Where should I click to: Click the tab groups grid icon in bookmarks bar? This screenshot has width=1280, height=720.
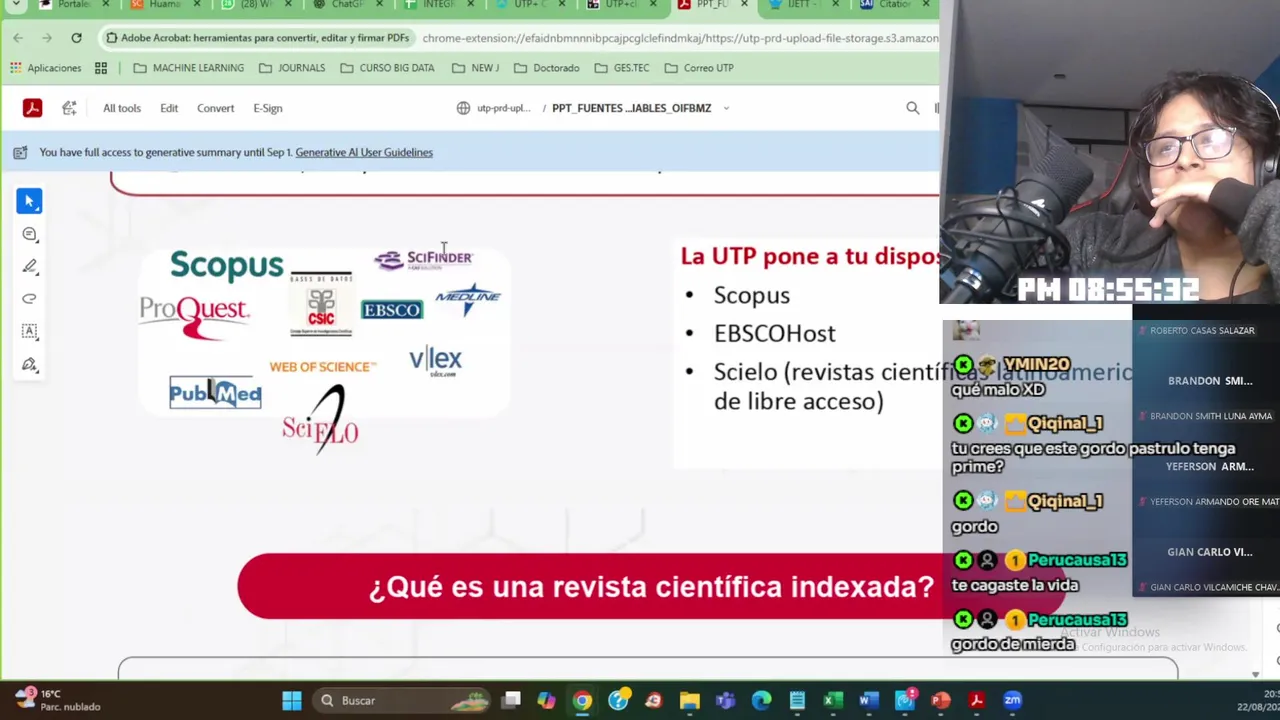101,68
